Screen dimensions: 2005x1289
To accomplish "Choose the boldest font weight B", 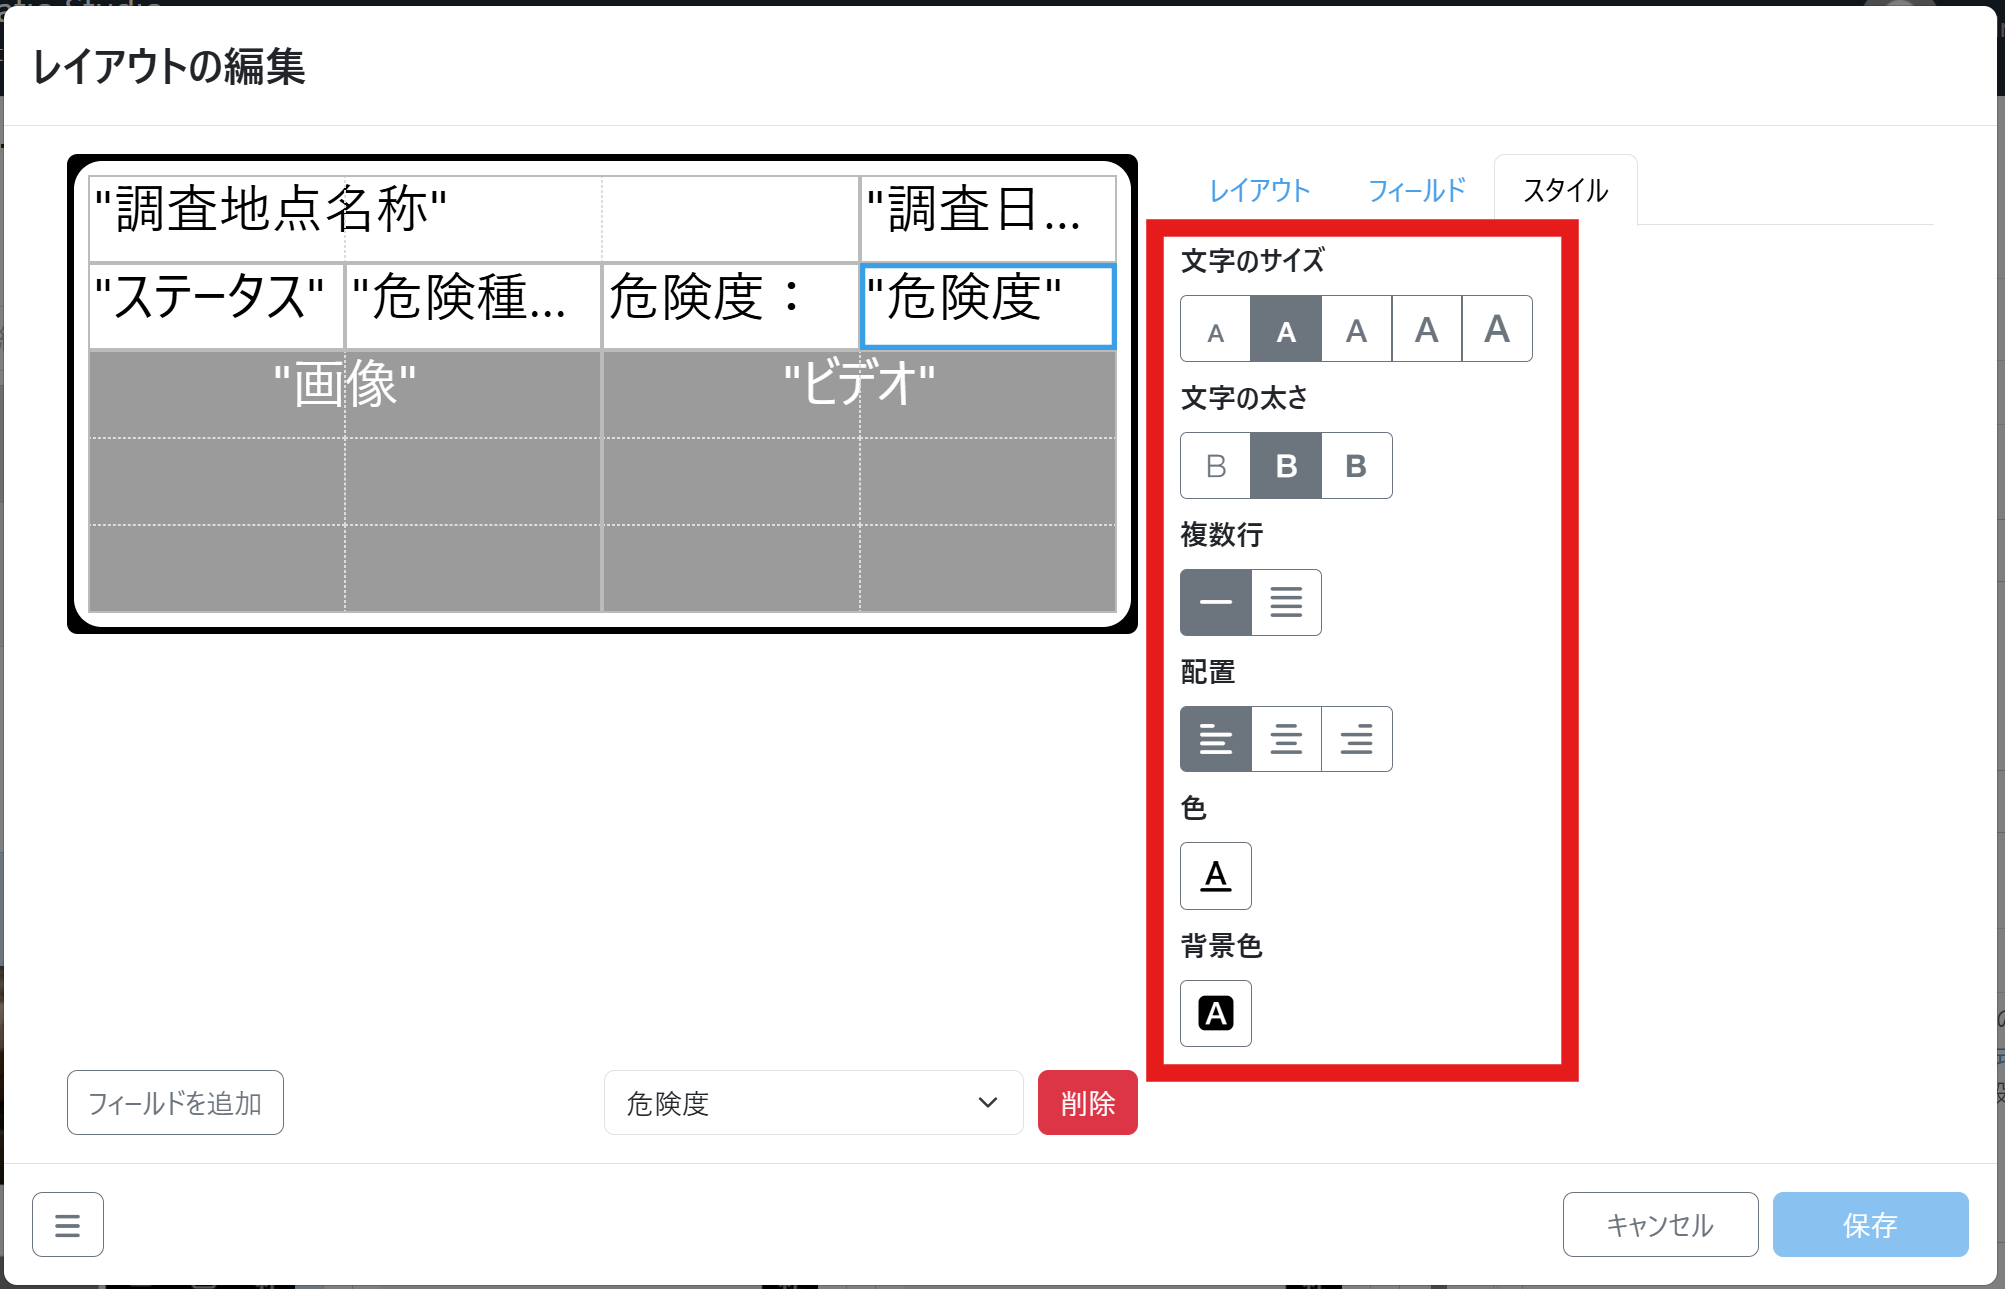I will (1356, 466).
